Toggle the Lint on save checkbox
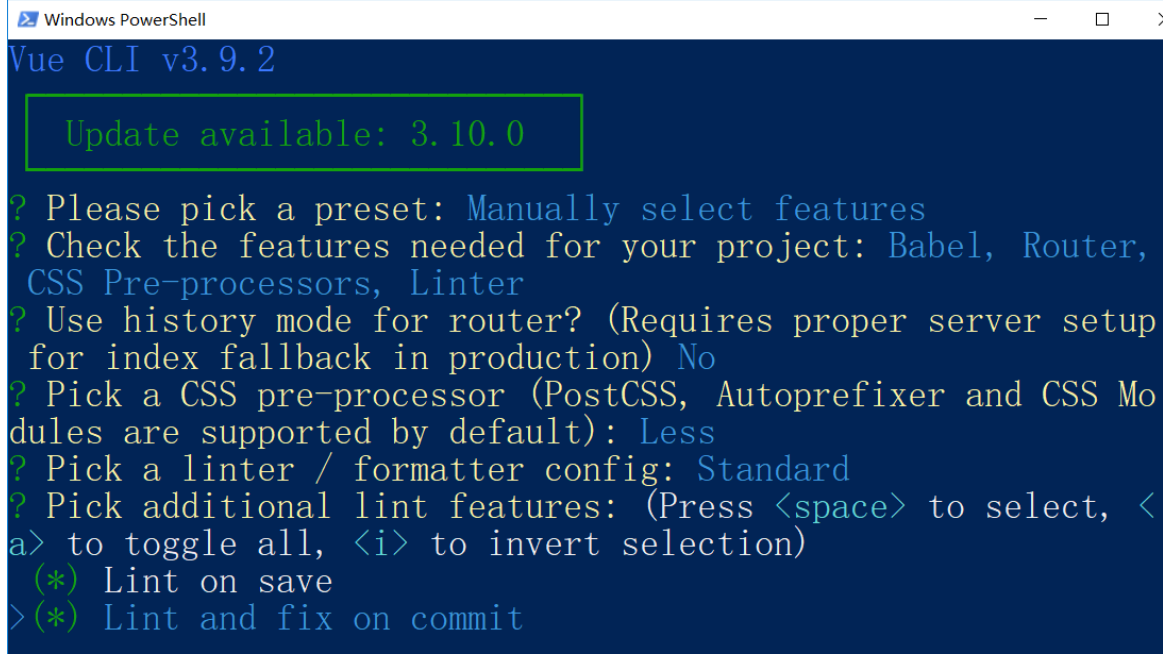Screen dimensions: 1163x654 point(56,581)
